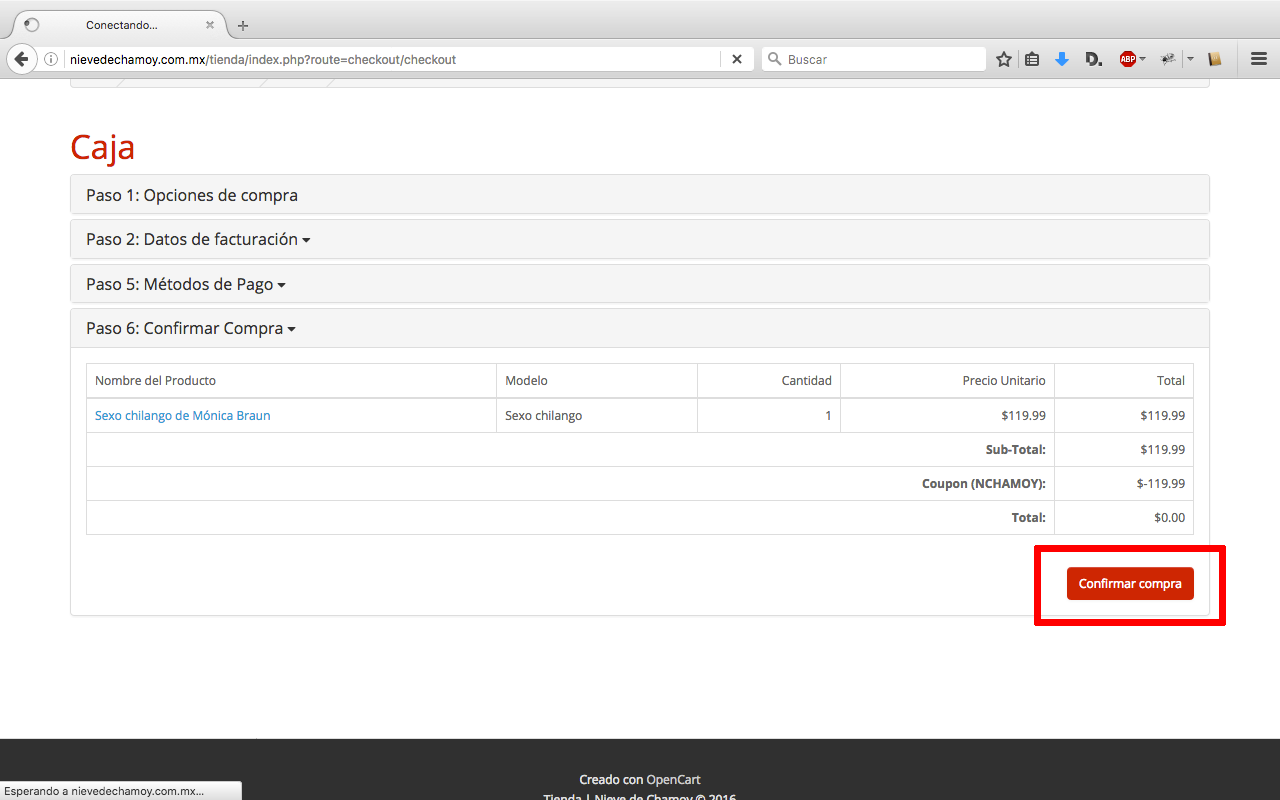Close the Conectando tab

[x=210, y=25]
